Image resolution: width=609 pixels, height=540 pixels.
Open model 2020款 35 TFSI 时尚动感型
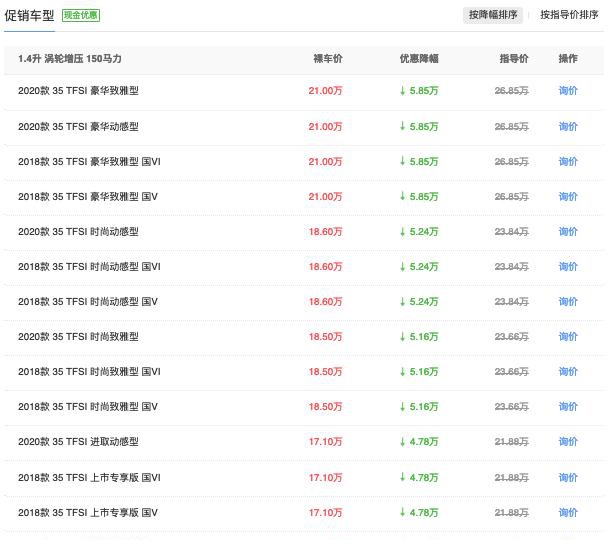point(78,232)
